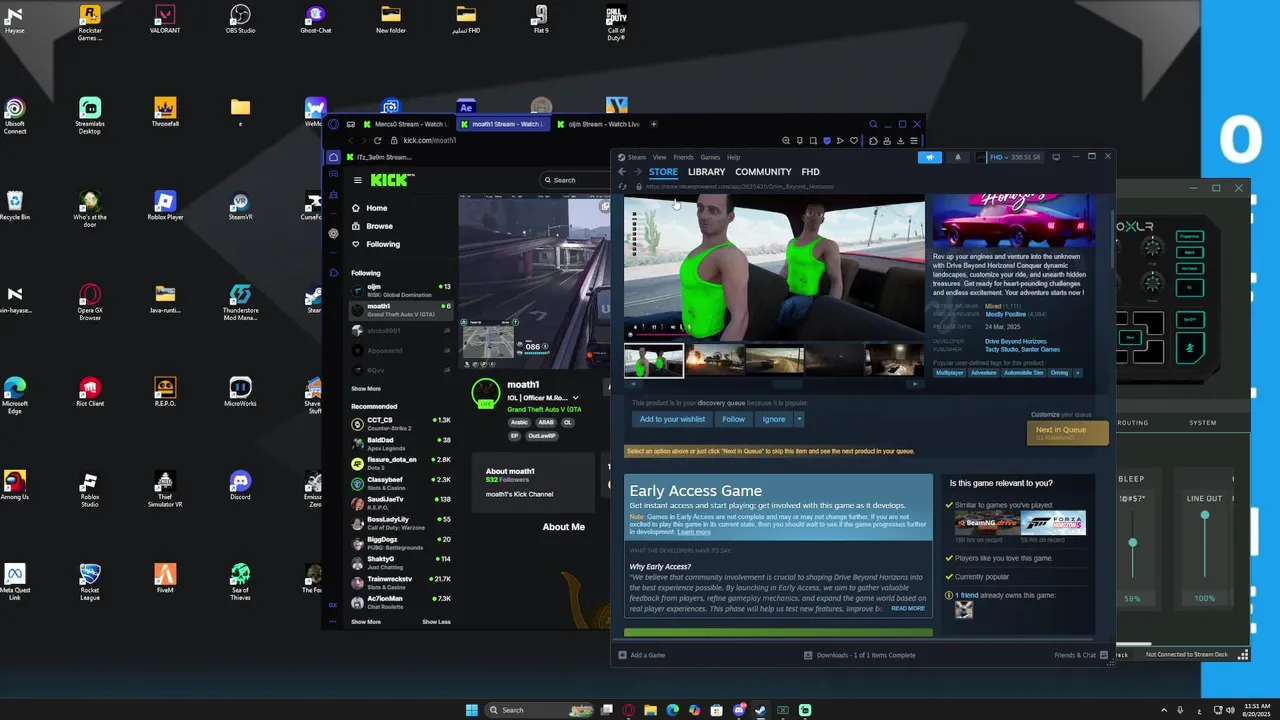Click Add a Game in Steam footer

point(641,655)
